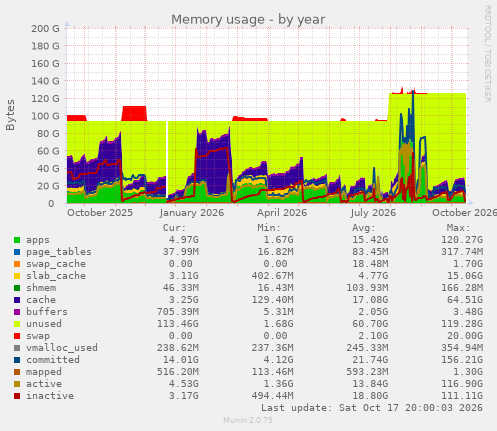Click the shmem max value 166.28M

[462, 288]
